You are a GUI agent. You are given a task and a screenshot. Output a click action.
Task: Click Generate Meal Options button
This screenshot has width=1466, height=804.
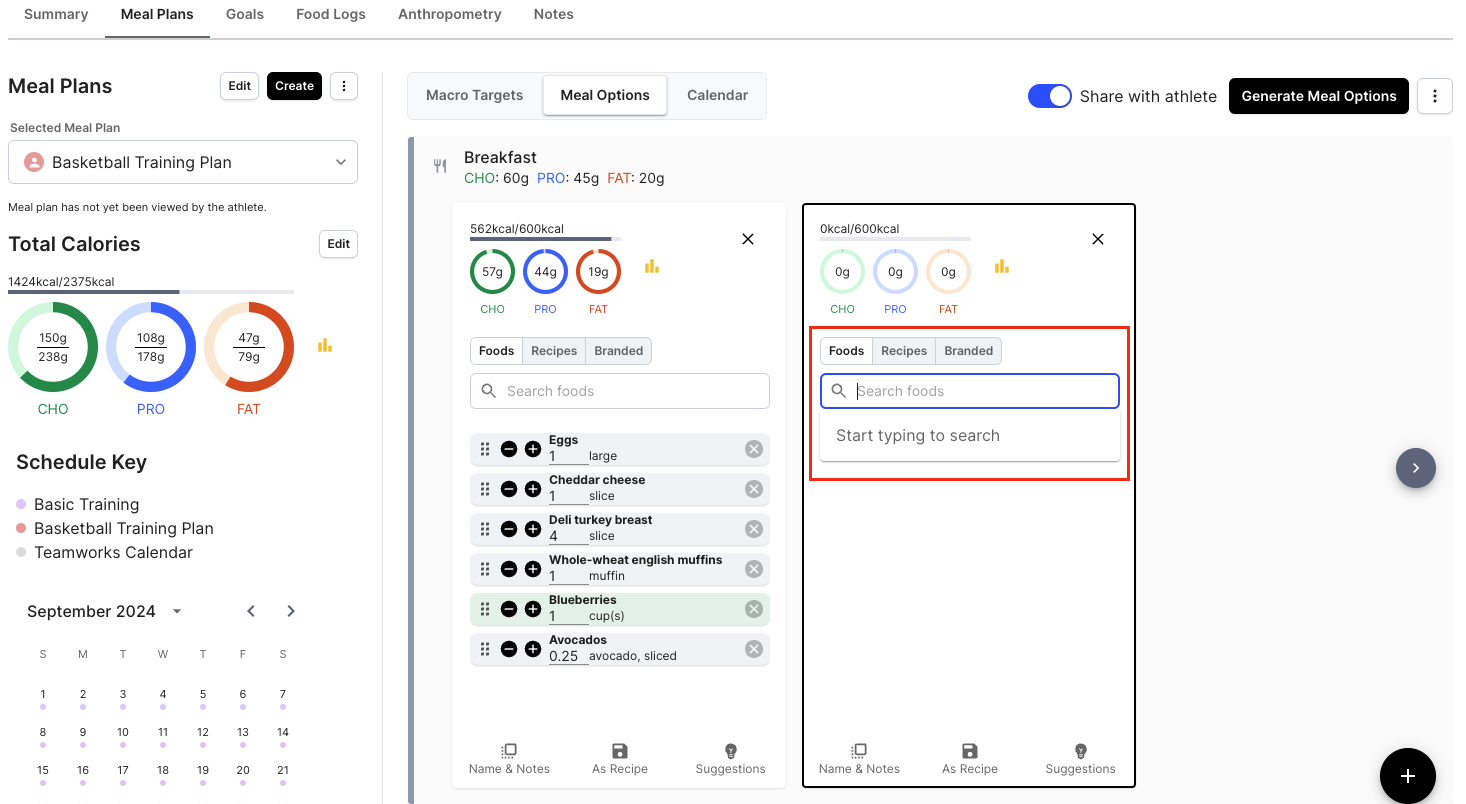click(1319, 96)
